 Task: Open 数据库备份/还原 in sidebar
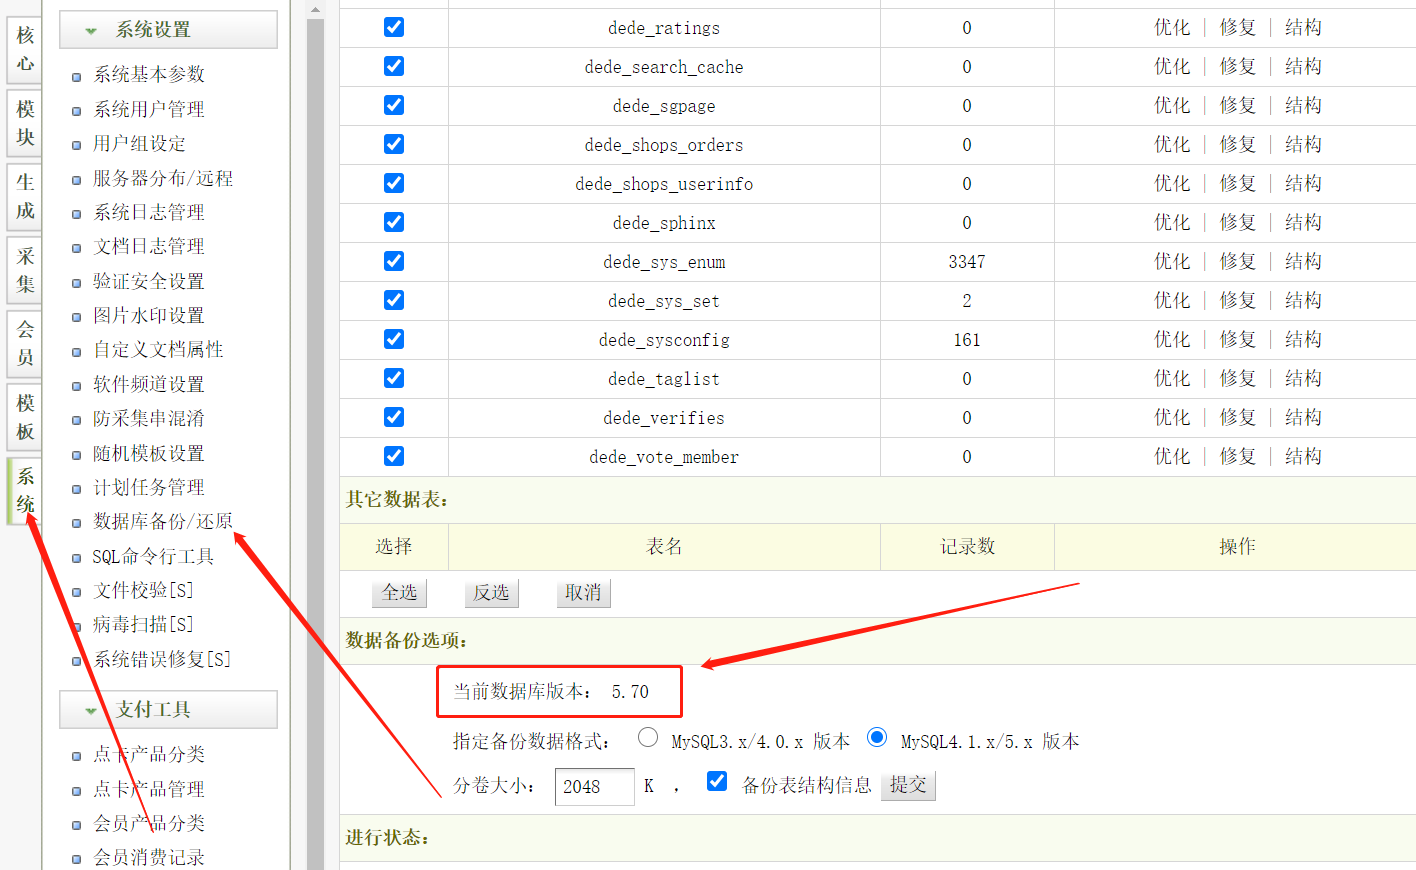(x=162, y=521)
